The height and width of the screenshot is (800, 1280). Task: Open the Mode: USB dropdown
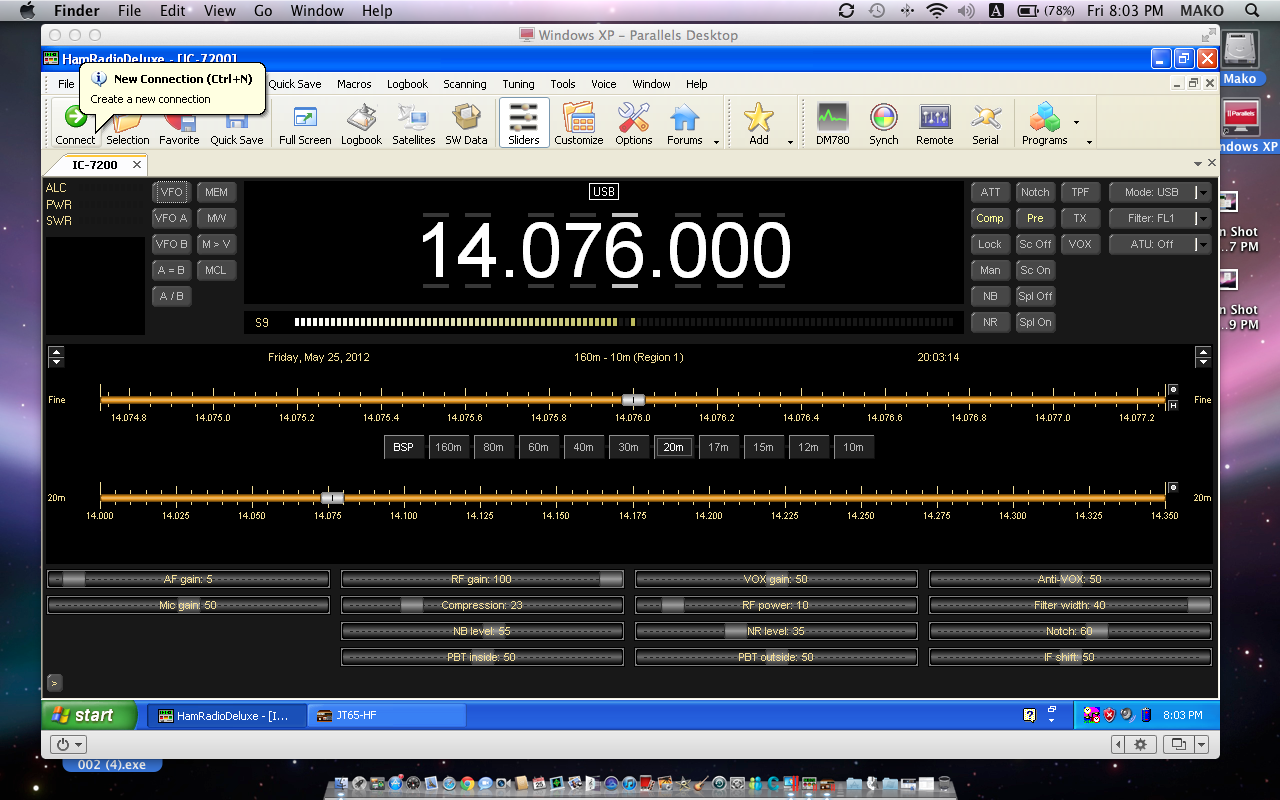tap(1160, 192)
